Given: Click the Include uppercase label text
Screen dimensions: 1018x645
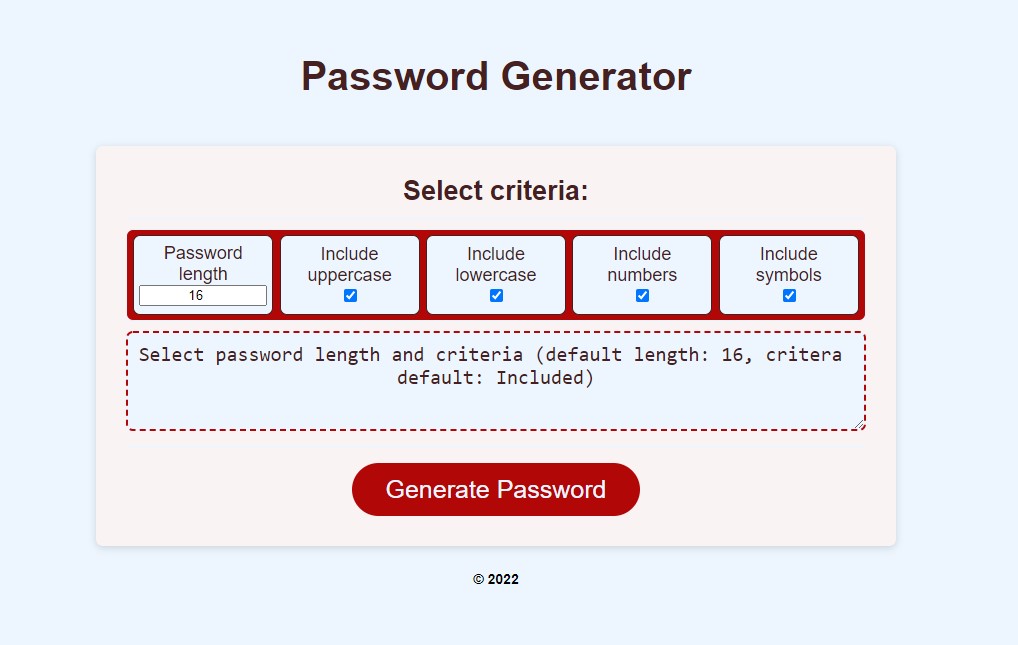Looking at the screenshot, I should point(349,264).
